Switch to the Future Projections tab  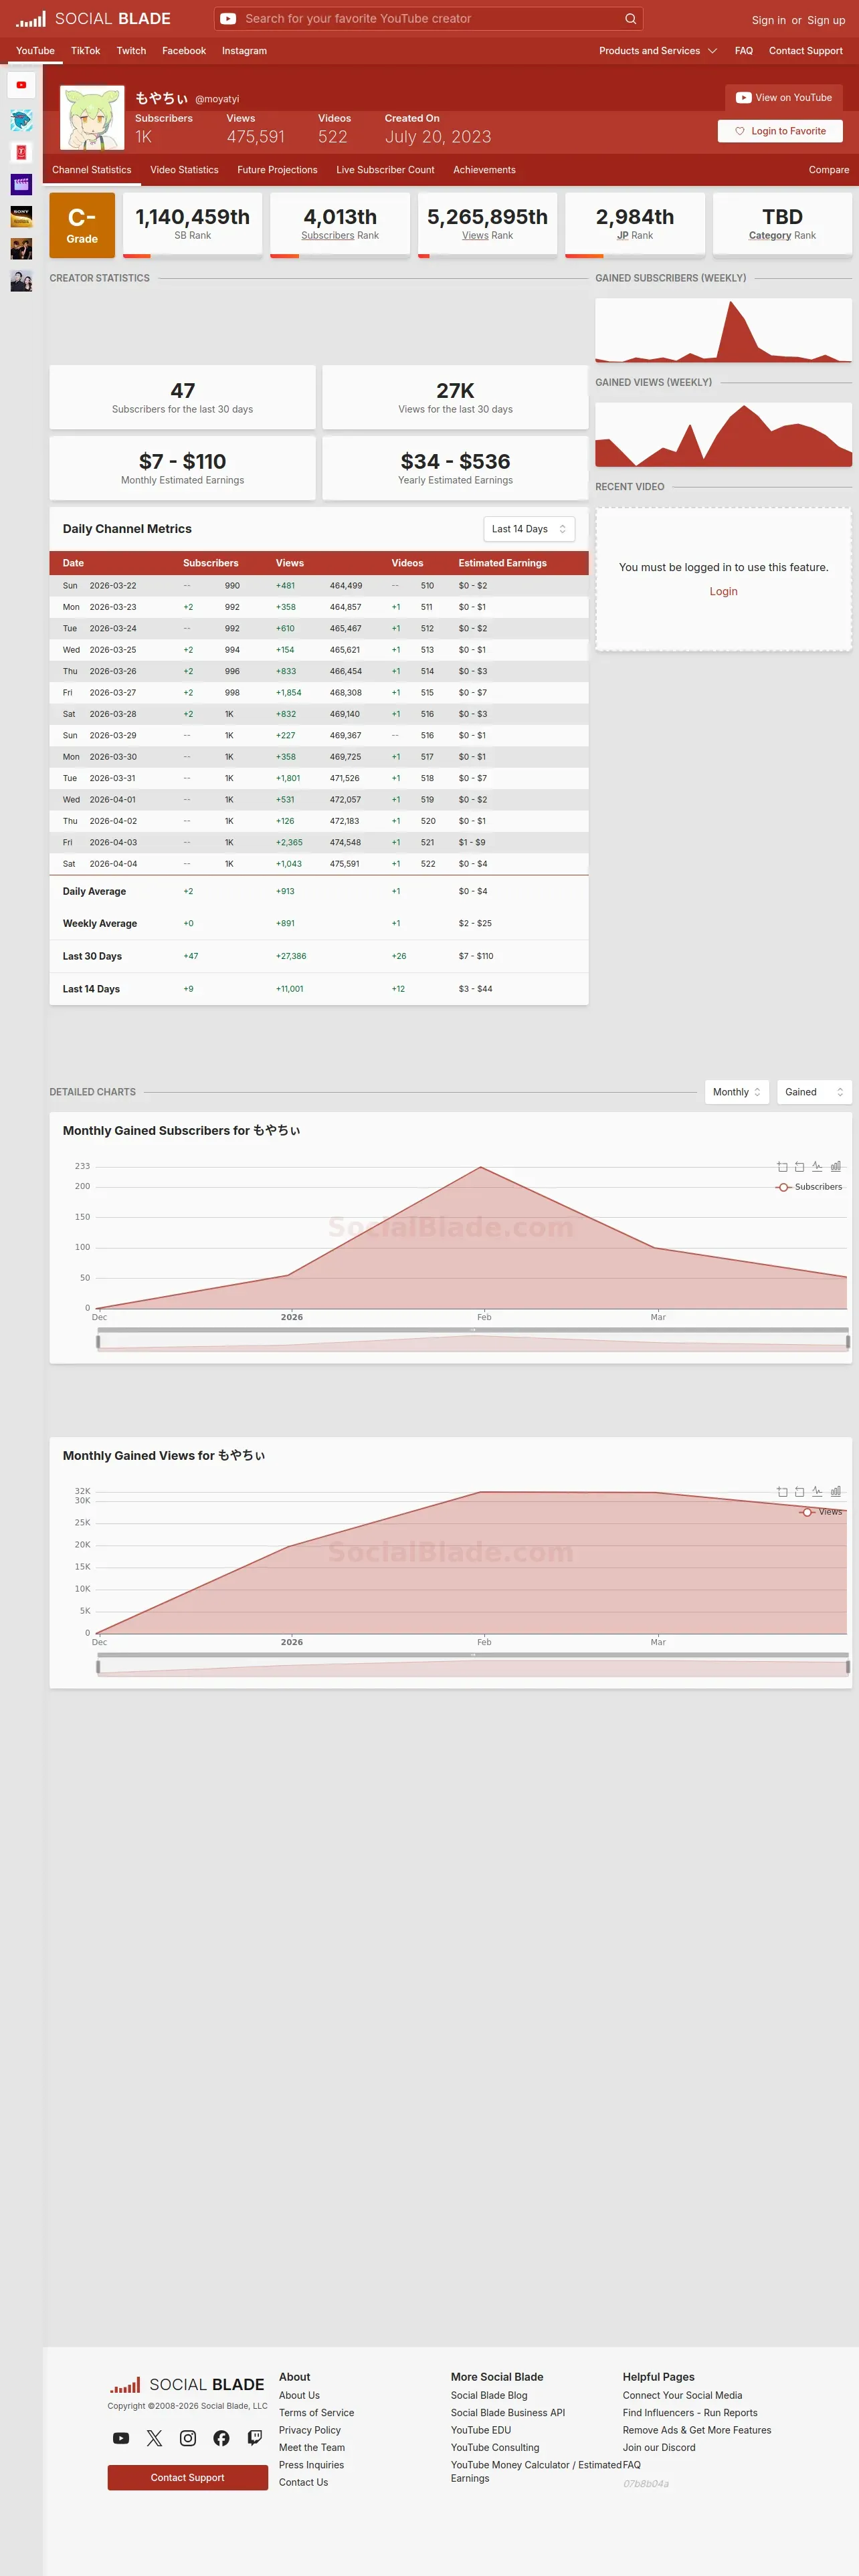[277, 170]
